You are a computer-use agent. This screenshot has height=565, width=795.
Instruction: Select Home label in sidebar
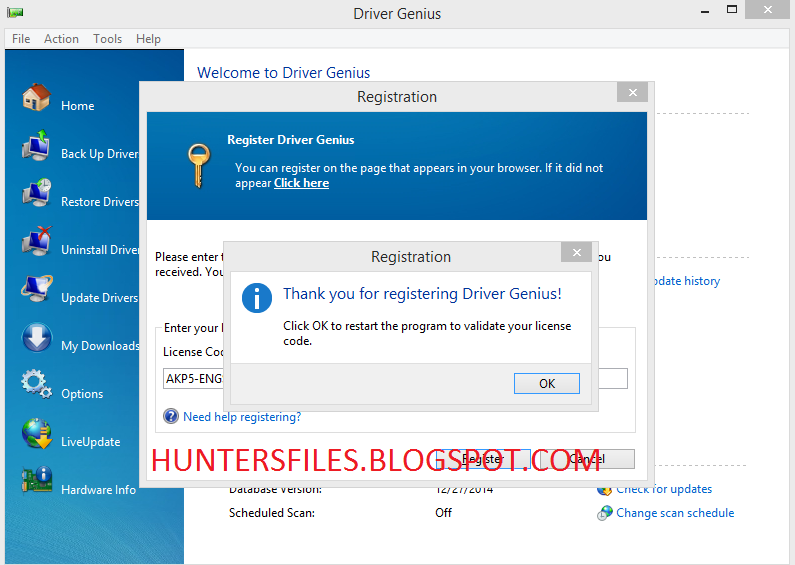78,106
